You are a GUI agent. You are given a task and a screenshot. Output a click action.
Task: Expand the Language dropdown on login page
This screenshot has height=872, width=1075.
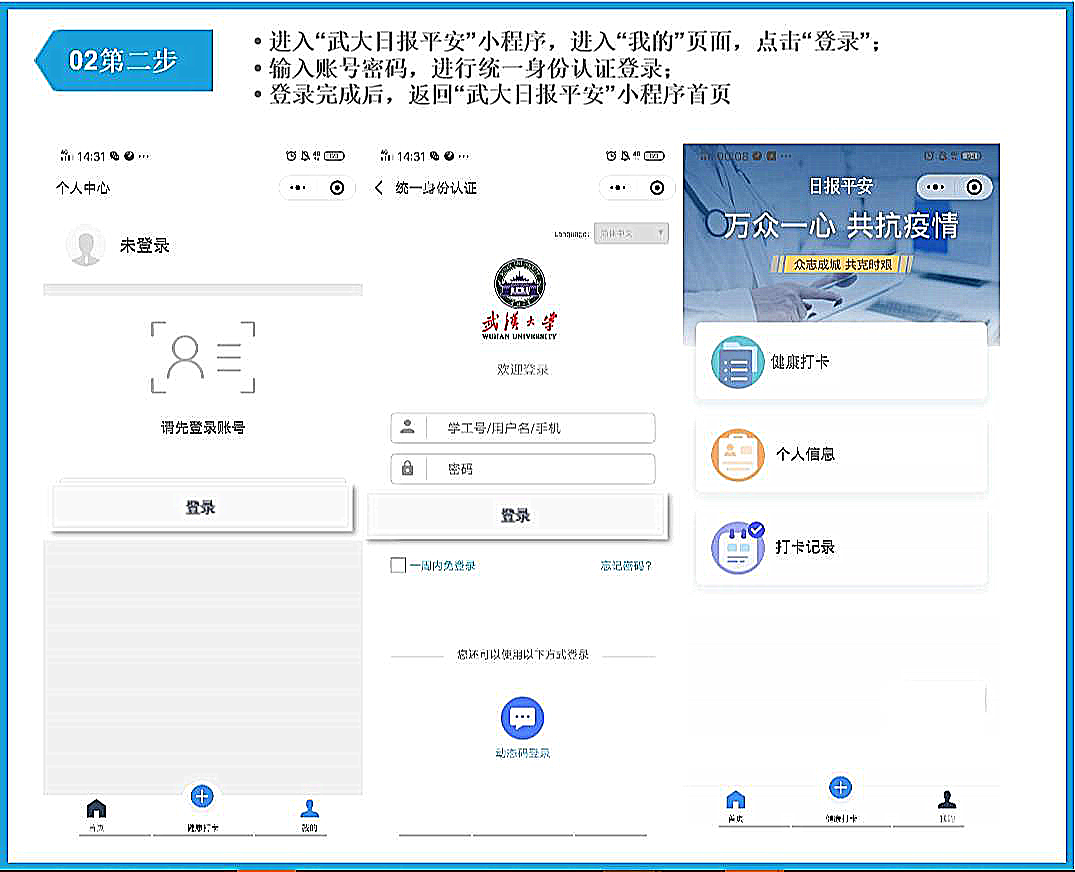tap(631, 234)
